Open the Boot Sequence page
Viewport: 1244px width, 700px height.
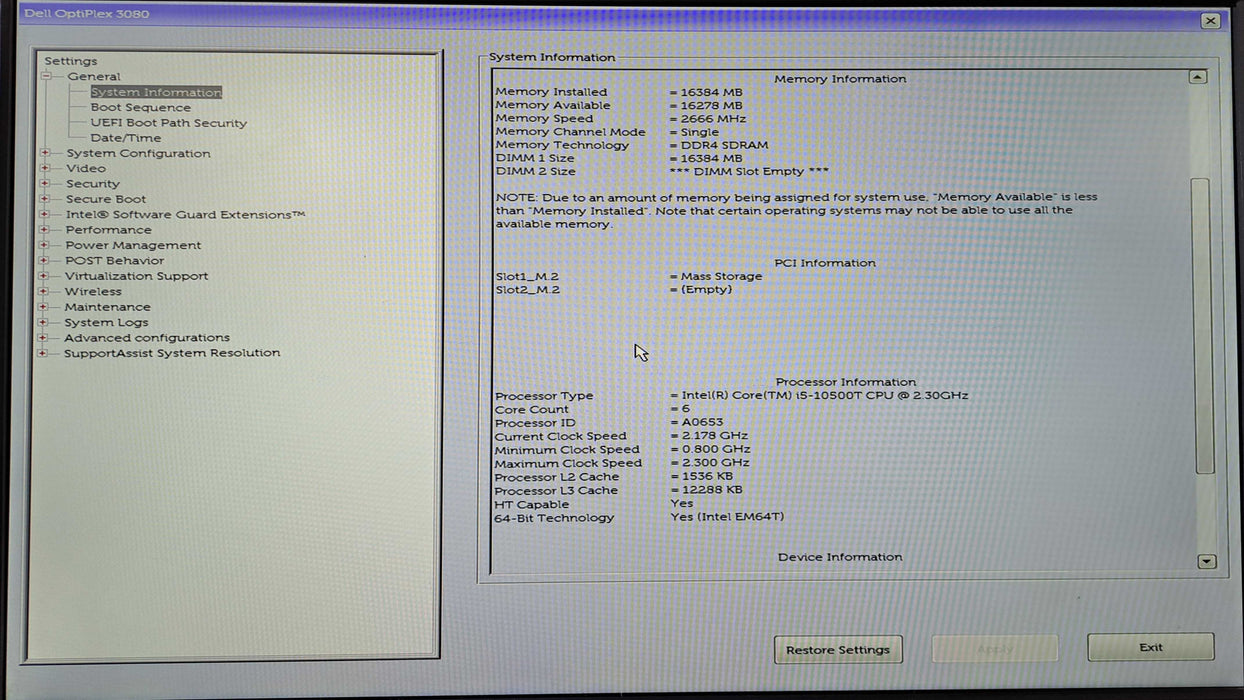pyautogui.click(x=140, y=107)
